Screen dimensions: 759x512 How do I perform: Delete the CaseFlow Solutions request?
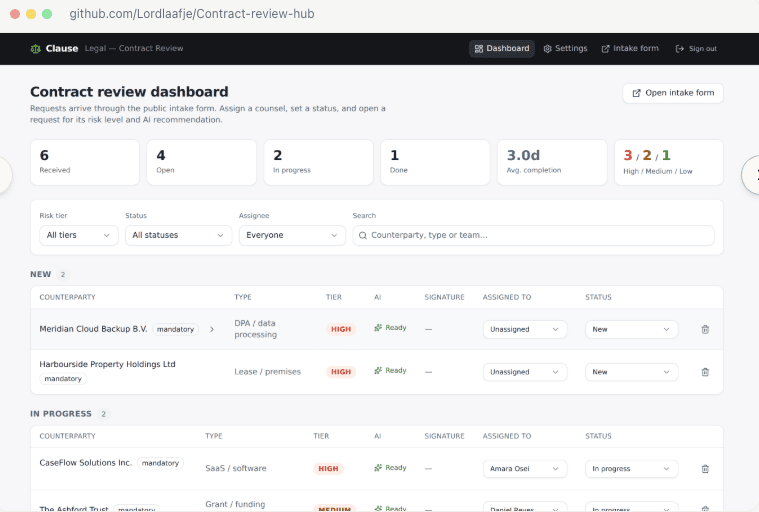tap(705, 469)
